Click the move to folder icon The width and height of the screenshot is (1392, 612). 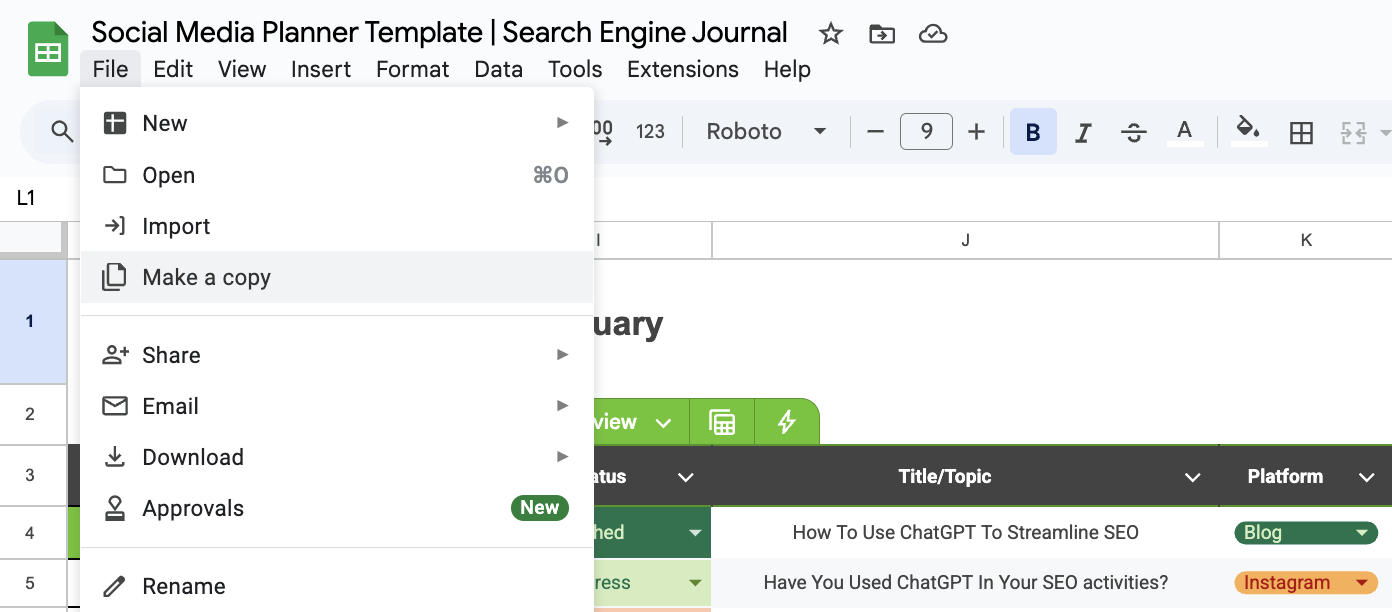tap(881, 34)
